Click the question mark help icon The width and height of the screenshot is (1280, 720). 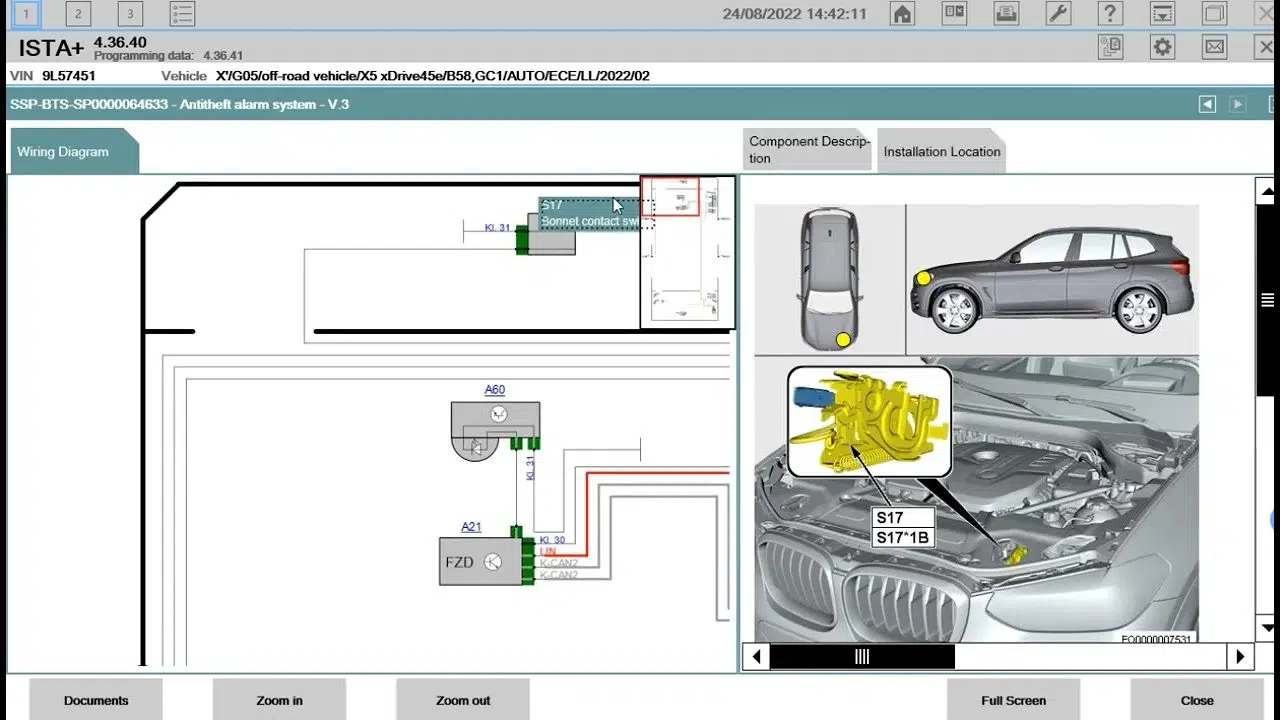[x=1110, y=14]
